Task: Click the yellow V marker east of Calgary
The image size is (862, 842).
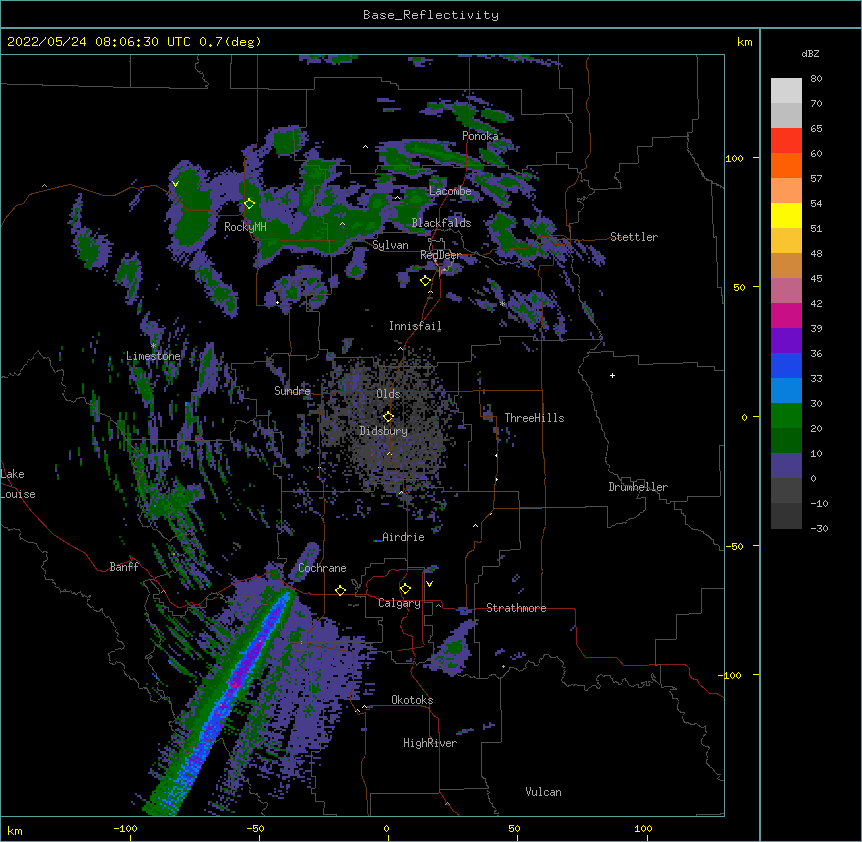Action: [x=429, y=584]
